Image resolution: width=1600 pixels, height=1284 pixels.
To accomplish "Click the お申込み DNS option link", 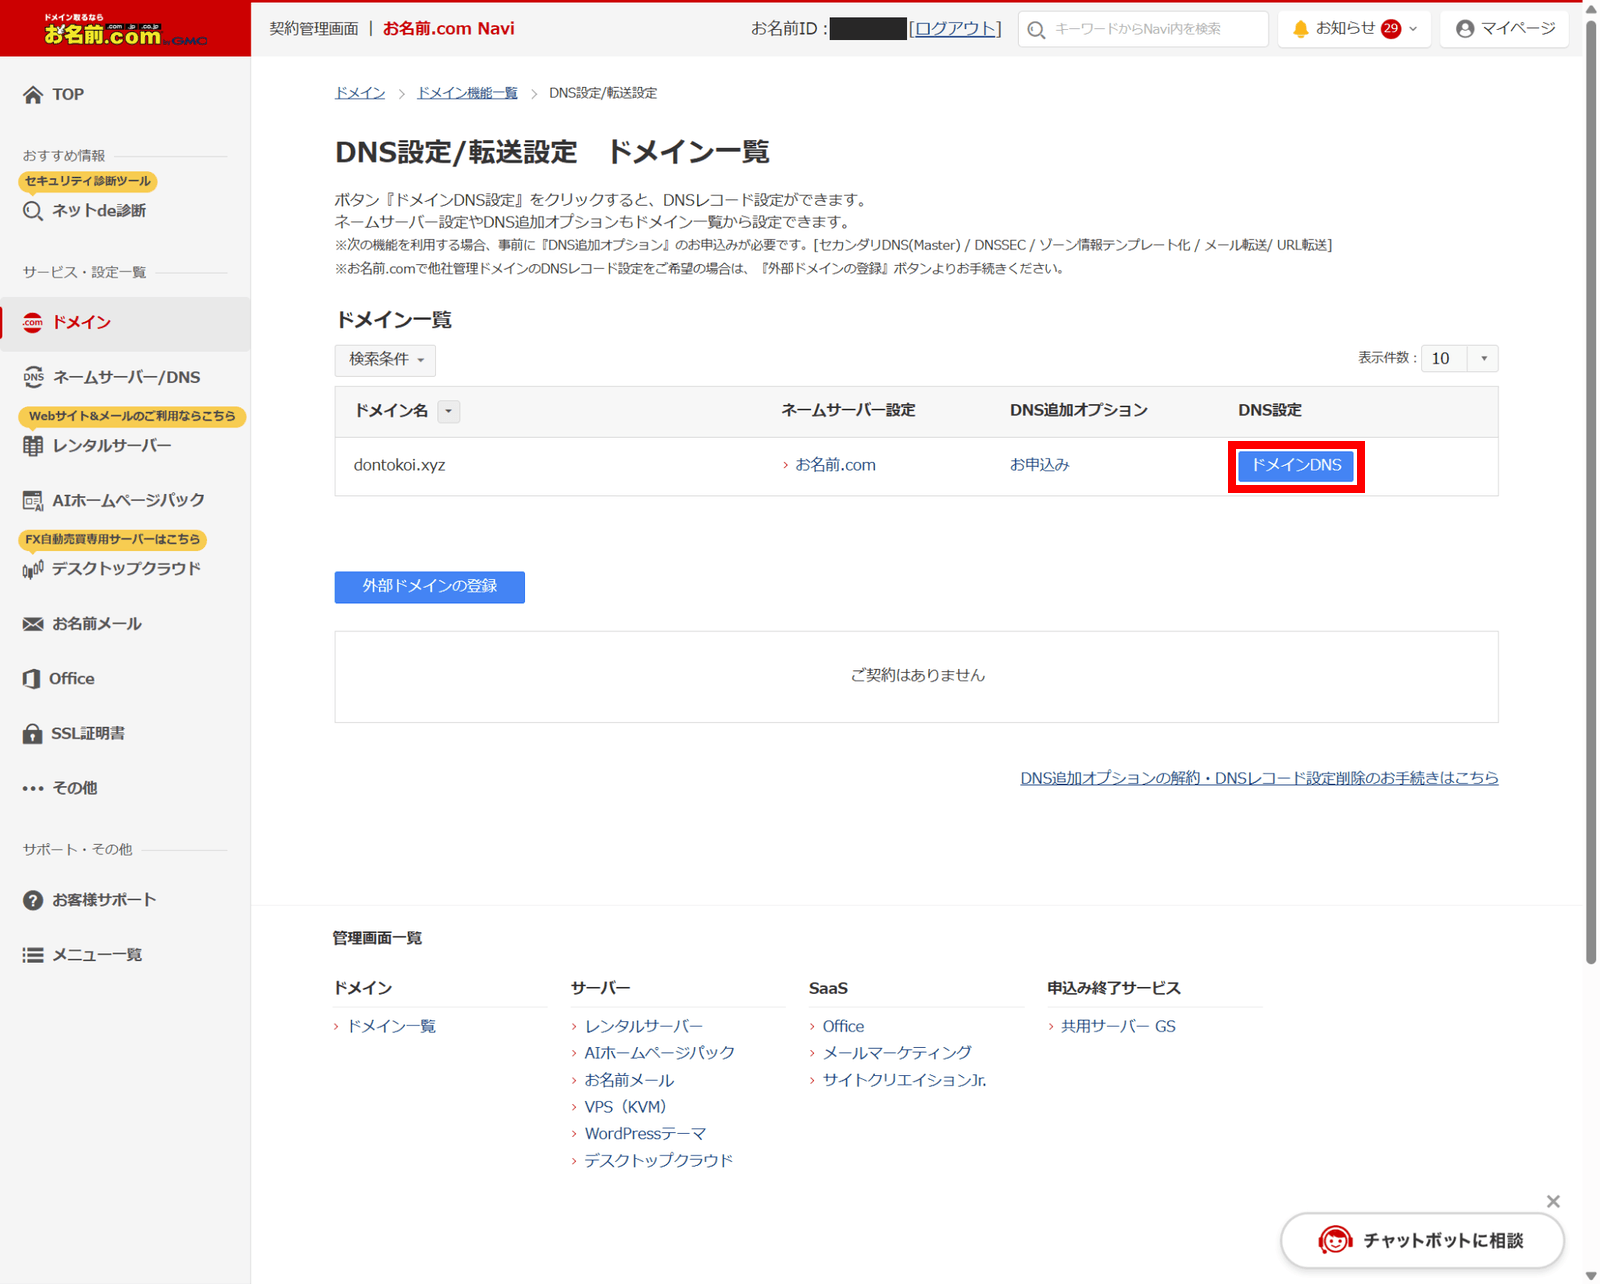I will click(1039, 465).
